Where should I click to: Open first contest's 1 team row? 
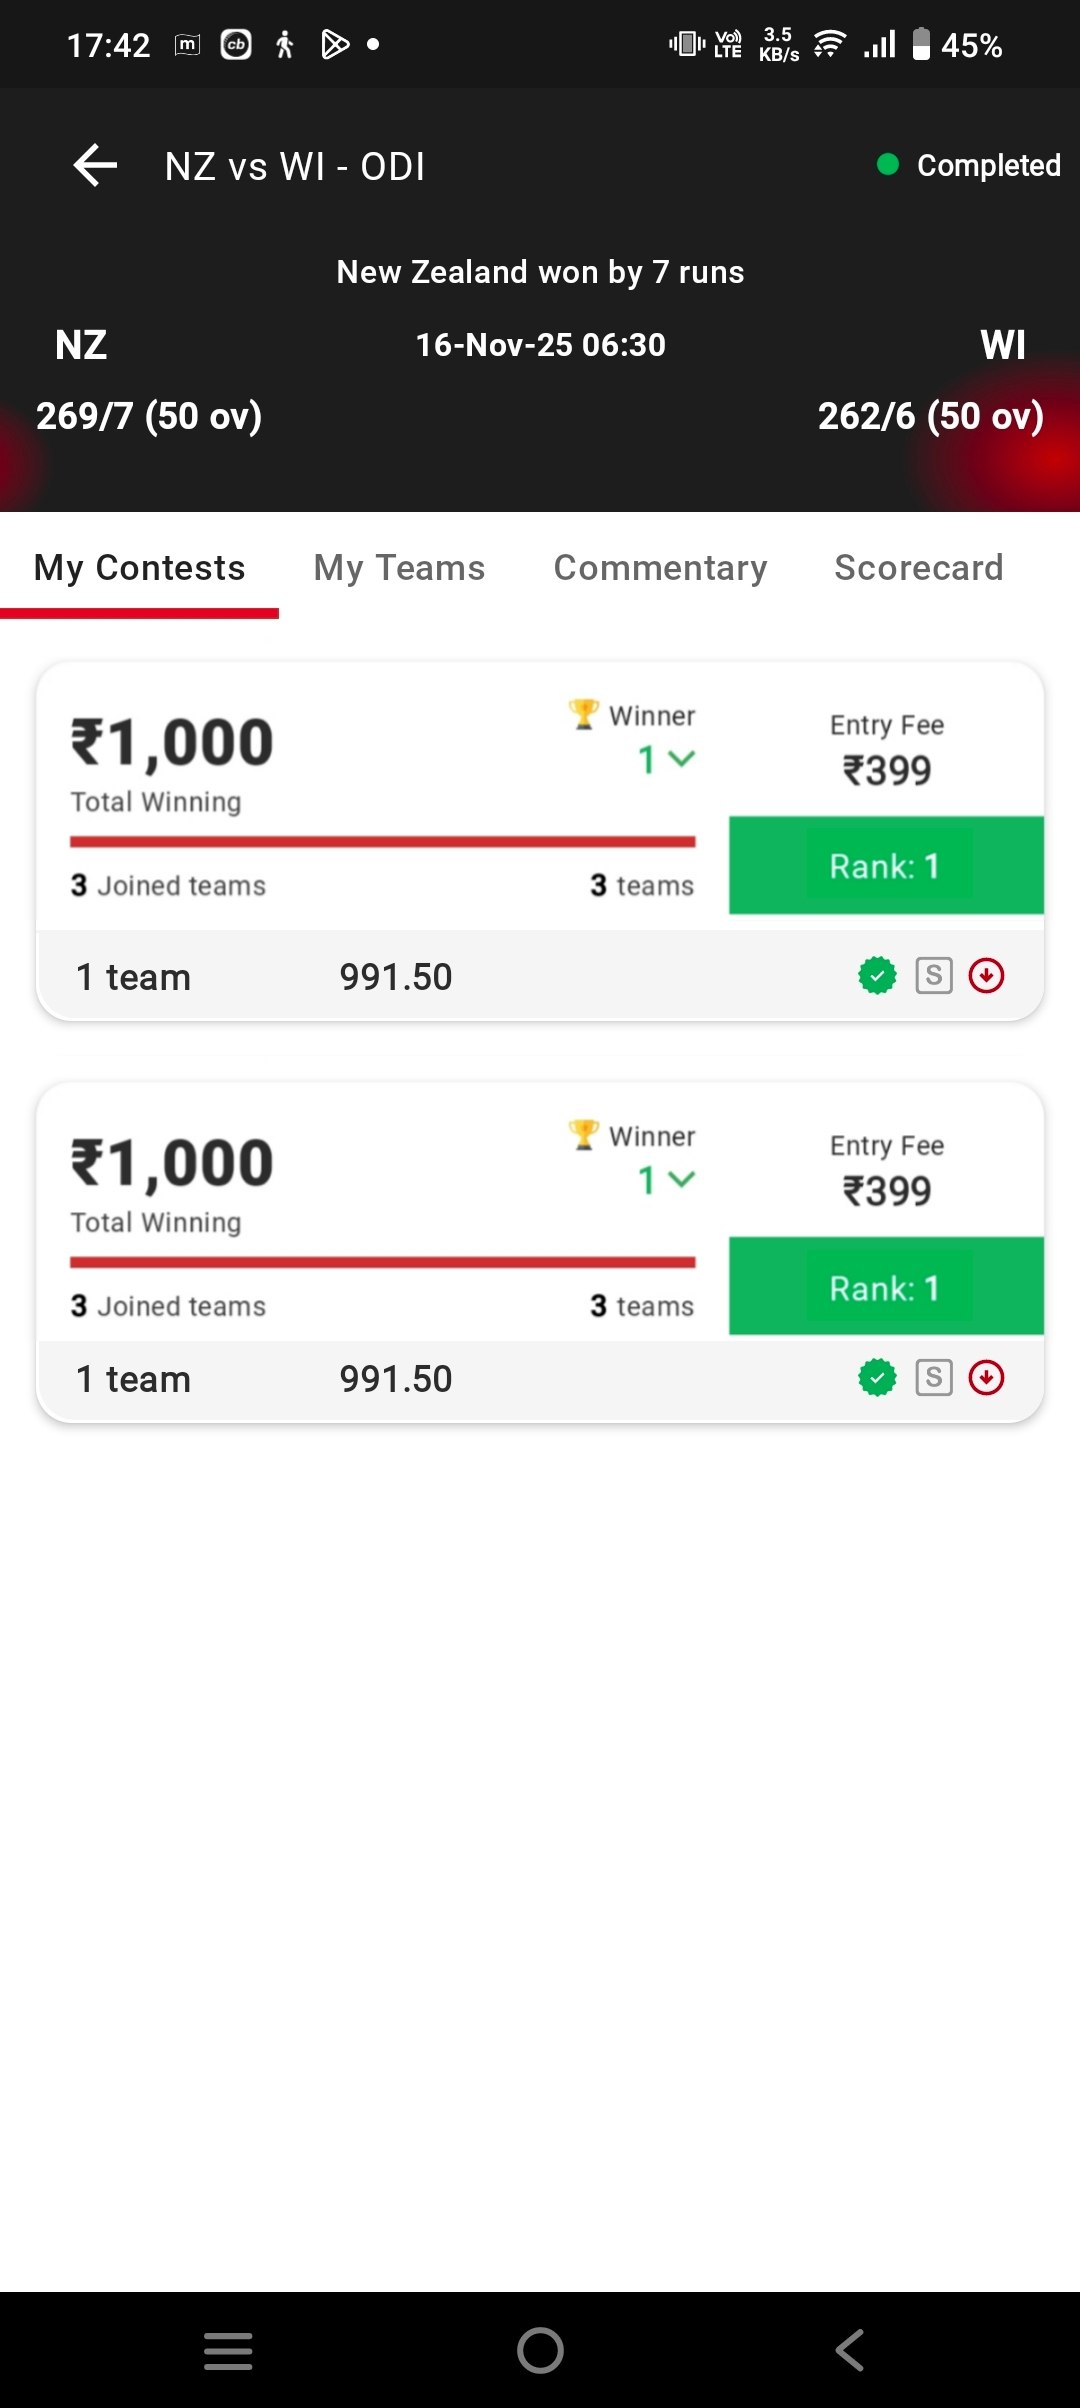tap(134, 977)
